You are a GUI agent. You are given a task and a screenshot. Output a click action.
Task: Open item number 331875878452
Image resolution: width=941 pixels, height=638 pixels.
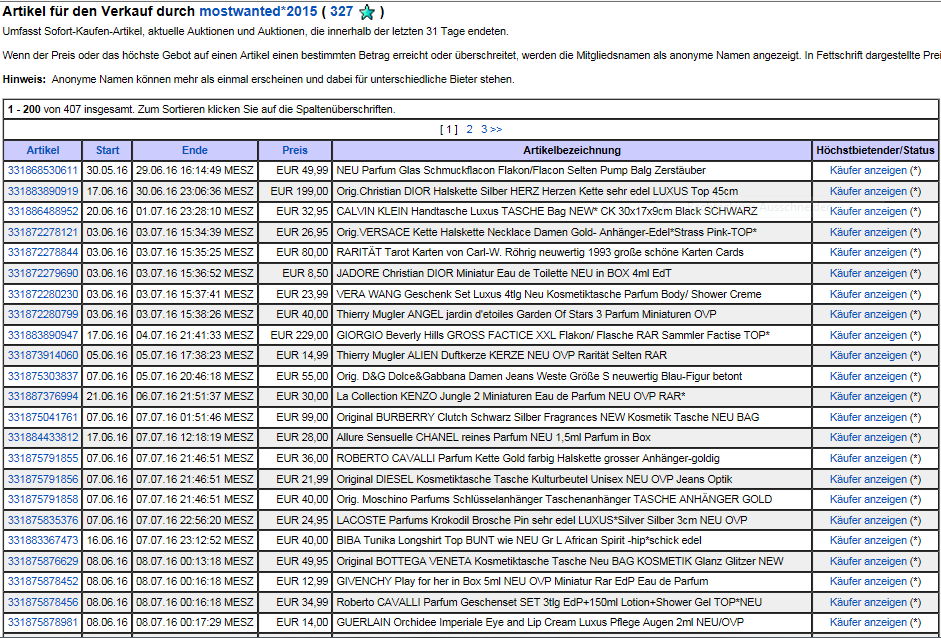click(x=43, y=581)
